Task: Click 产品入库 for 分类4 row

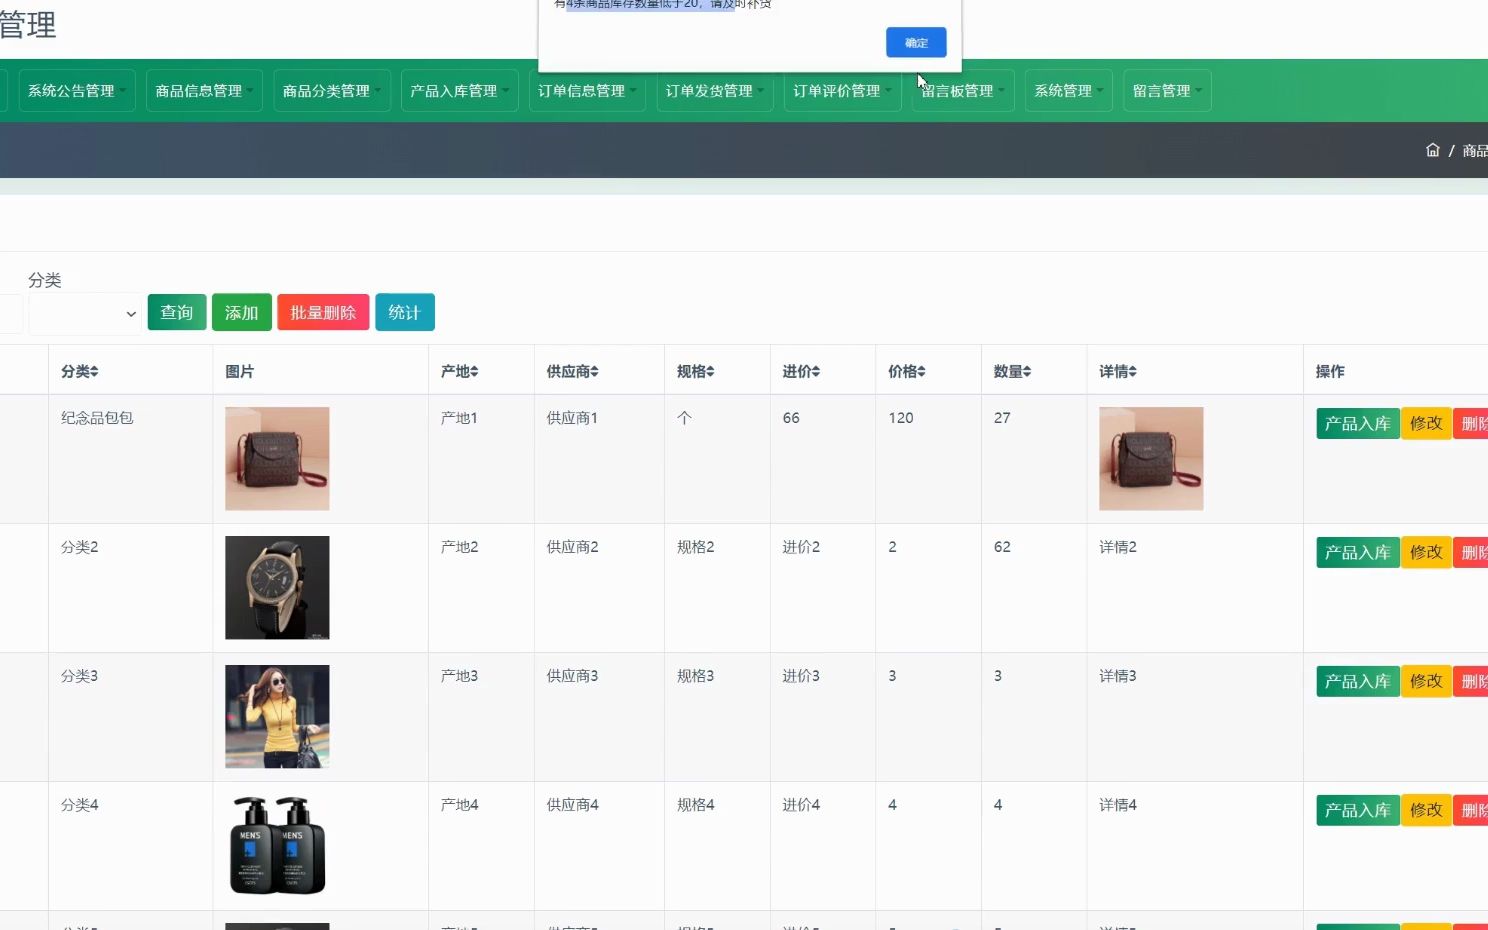Action: pyautogui.click(x=1358, y=810)
